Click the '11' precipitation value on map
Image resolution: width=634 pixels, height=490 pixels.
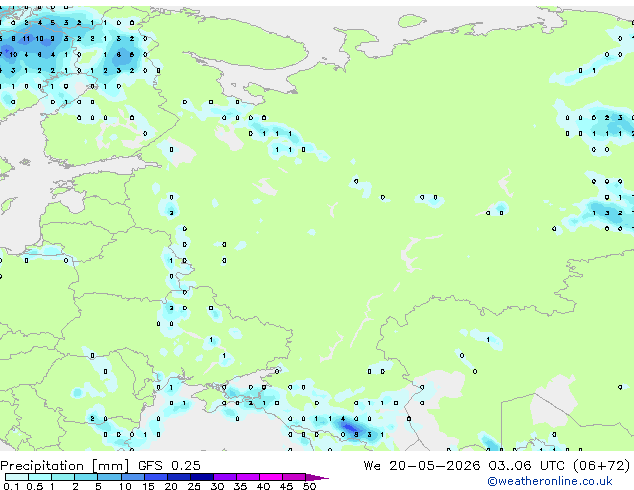coord(26,39)
